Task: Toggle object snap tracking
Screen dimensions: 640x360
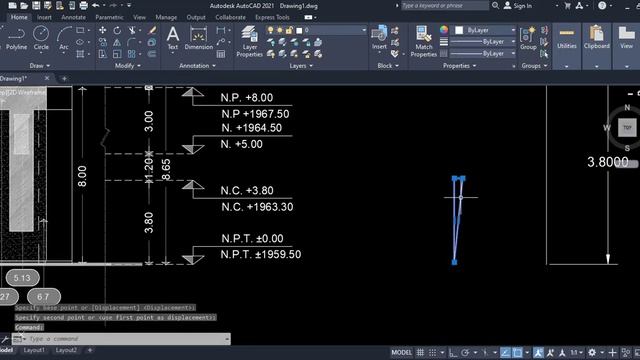Action: (x=505, y=352)
